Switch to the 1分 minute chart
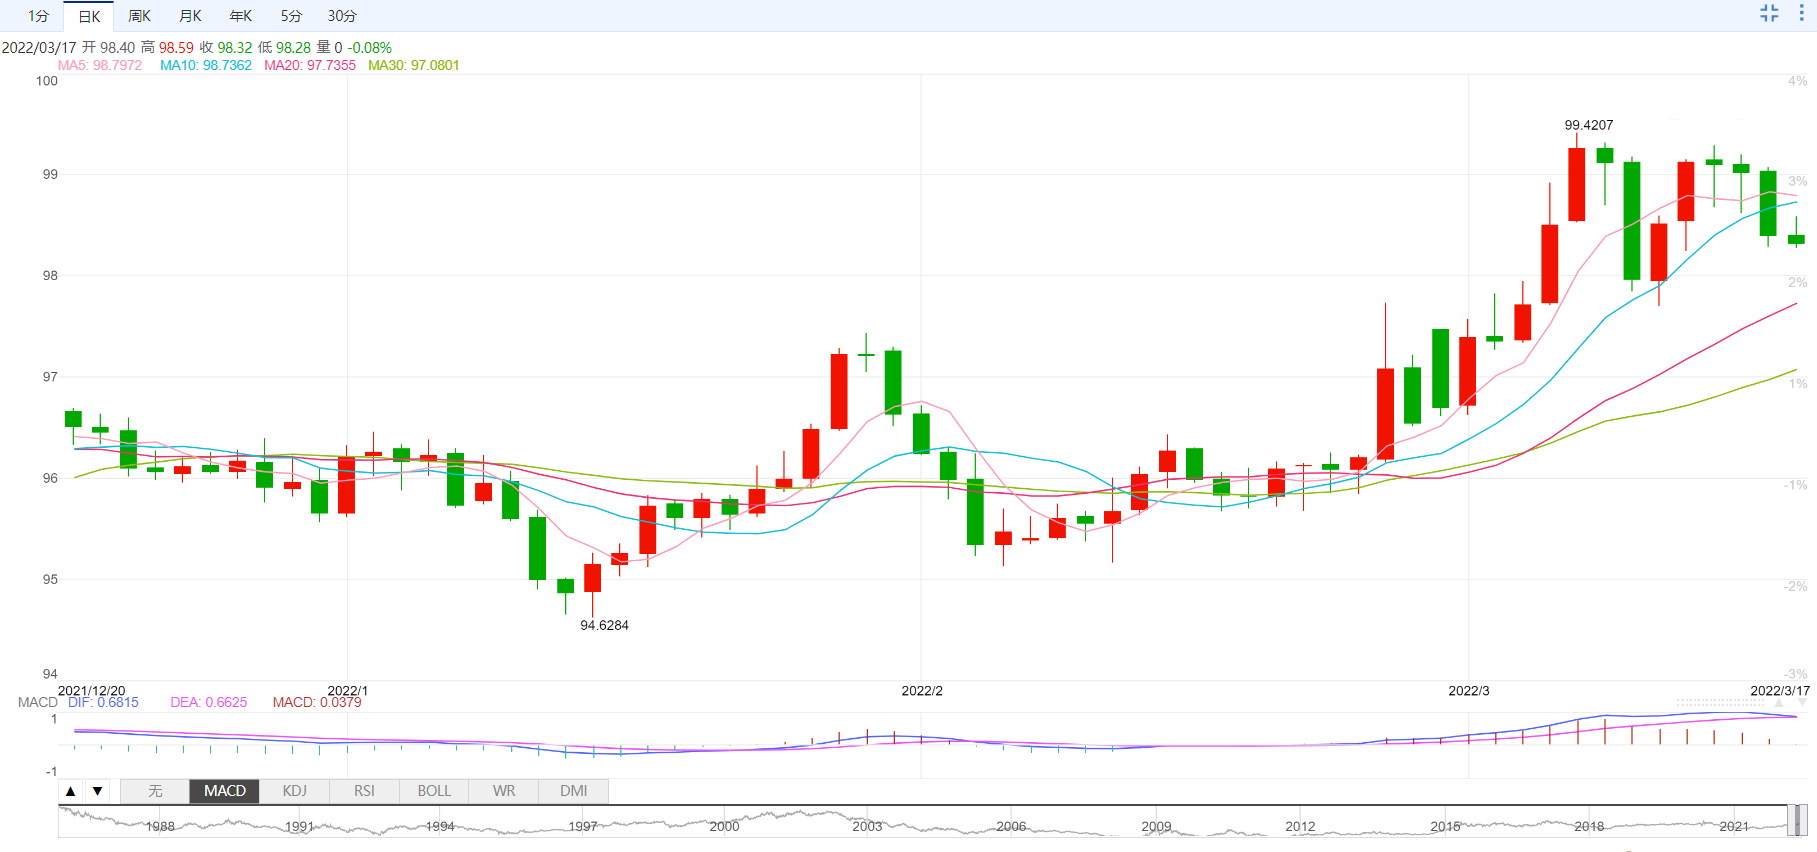The height and width of the screenshot is (852, 1817). coord(38,16)
